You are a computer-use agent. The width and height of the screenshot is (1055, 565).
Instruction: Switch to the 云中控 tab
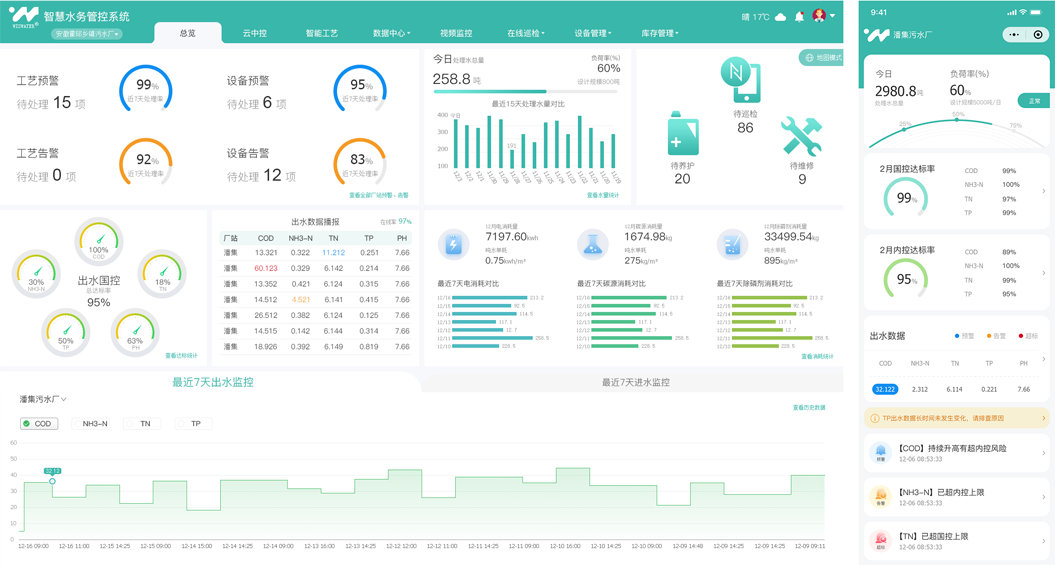click(255, 33)
